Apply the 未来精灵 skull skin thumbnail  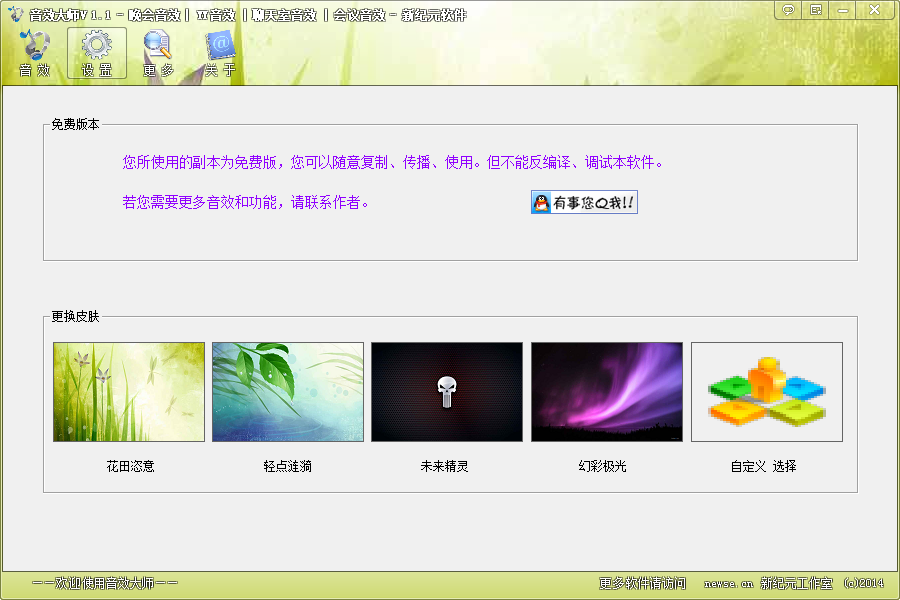coord(447,392)
